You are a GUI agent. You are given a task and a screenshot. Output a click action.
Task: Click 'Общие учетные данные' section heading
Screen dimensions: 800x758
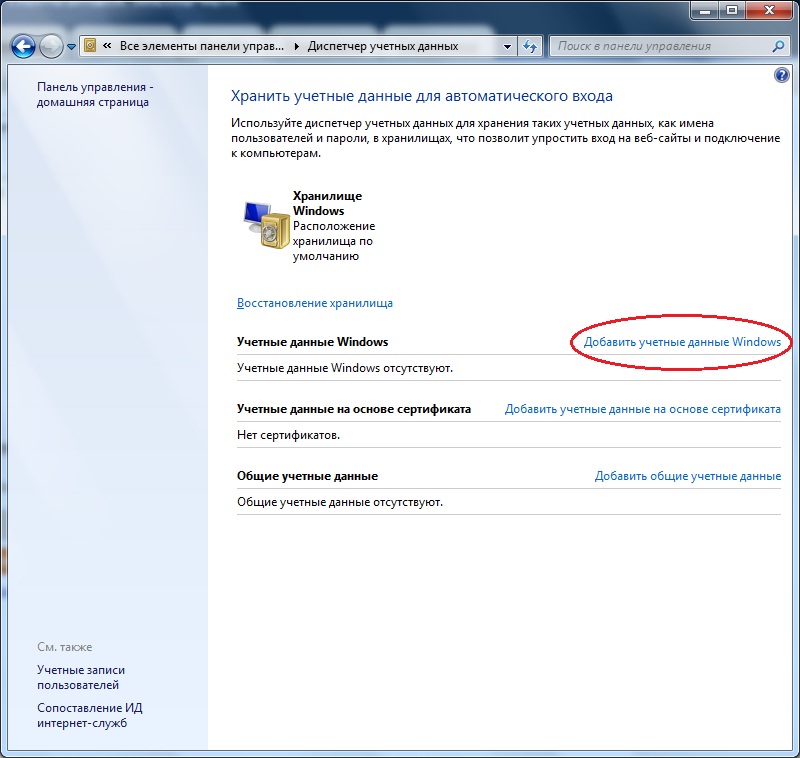[x=307, y=476]
